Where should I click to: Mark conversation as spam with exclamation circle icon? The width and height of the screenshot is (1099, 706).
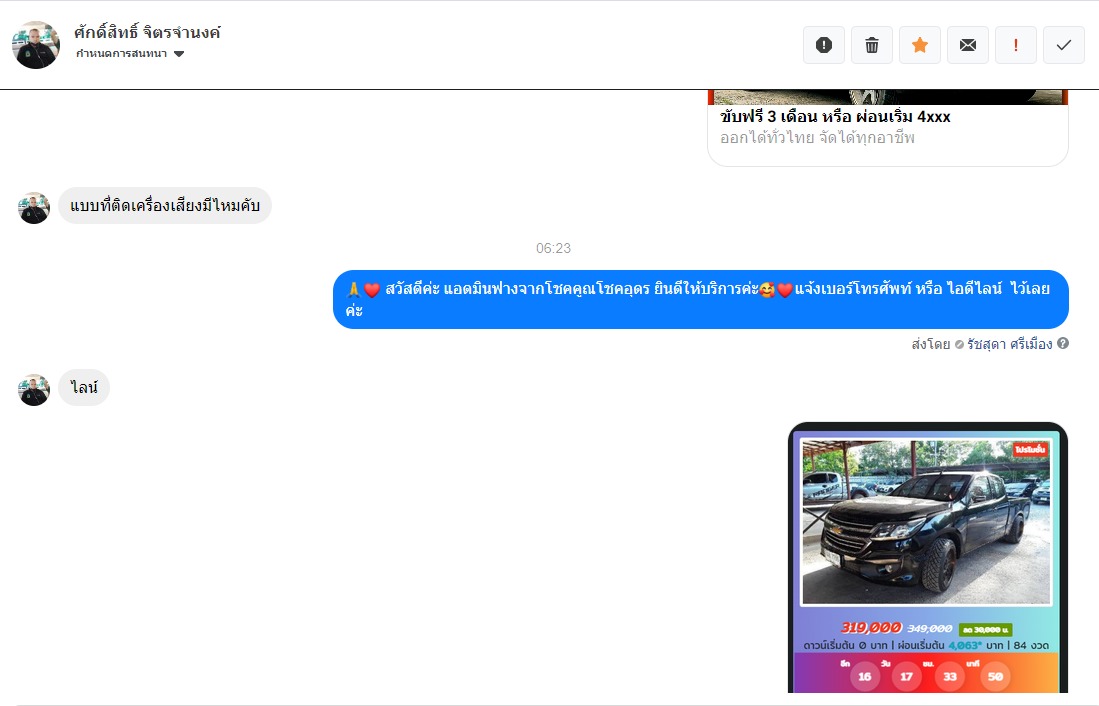(x=824, y=45)
